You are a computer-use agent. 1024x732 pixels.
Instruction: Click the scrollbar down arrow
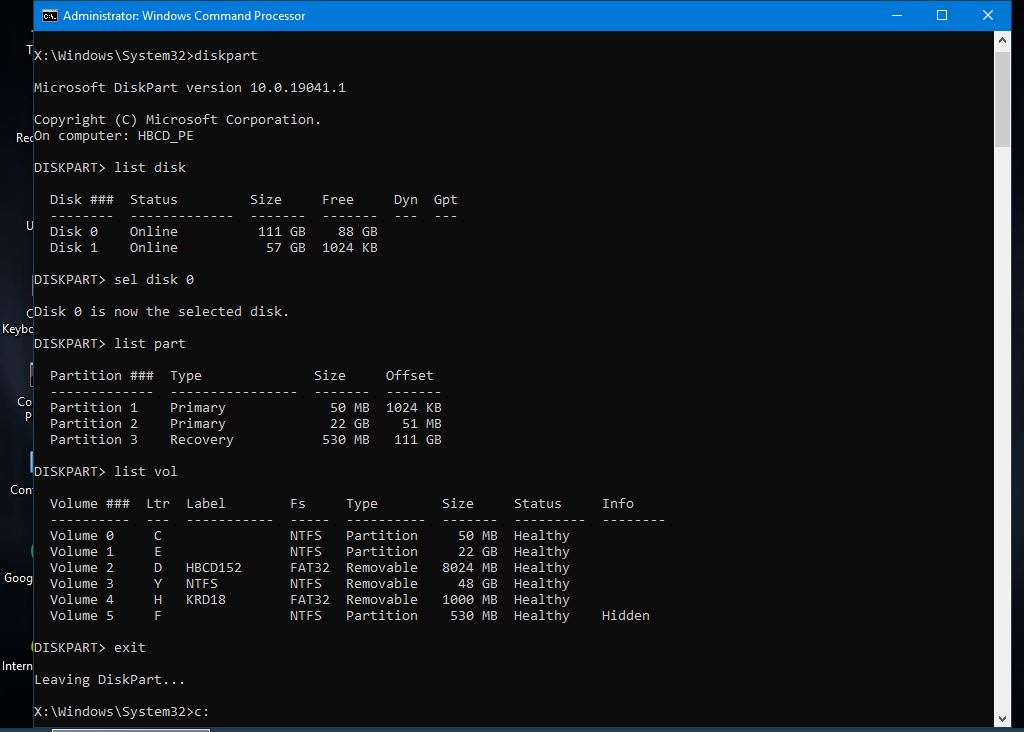(1003, 717)
